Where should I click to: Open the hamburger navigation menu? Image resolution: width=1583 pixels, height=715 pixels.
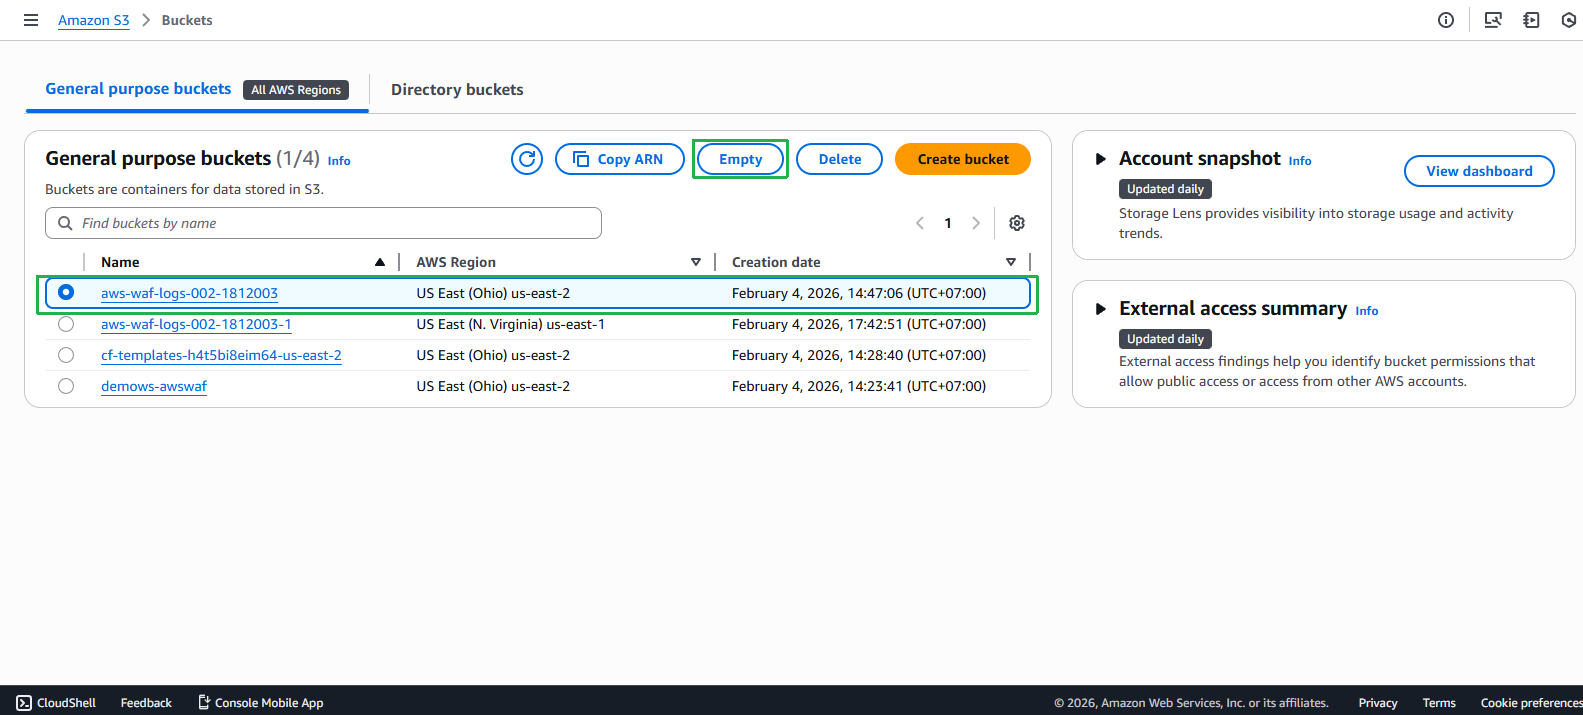[x=31, y=20]
